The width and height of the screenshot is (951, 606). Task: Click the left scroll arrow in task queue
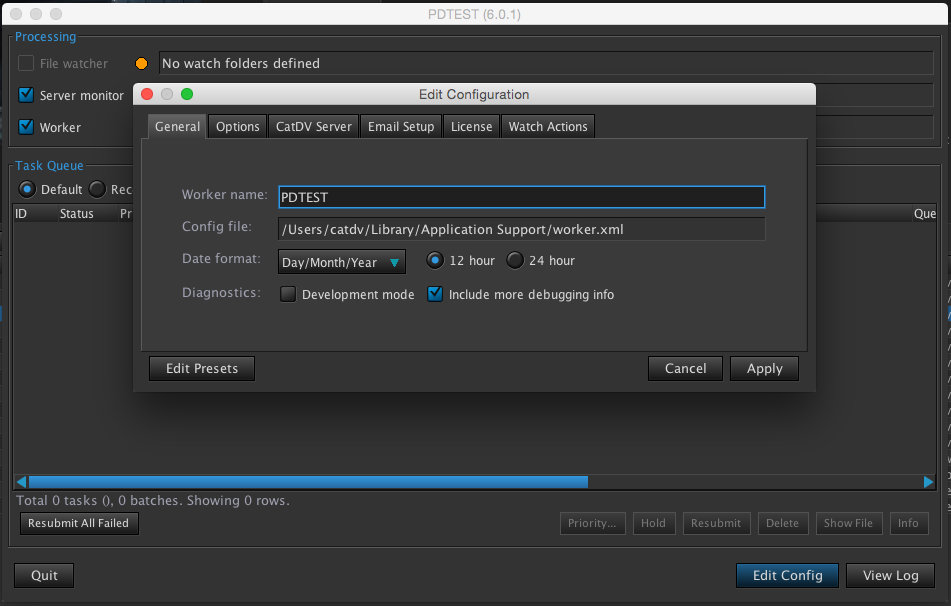point(21,482)
